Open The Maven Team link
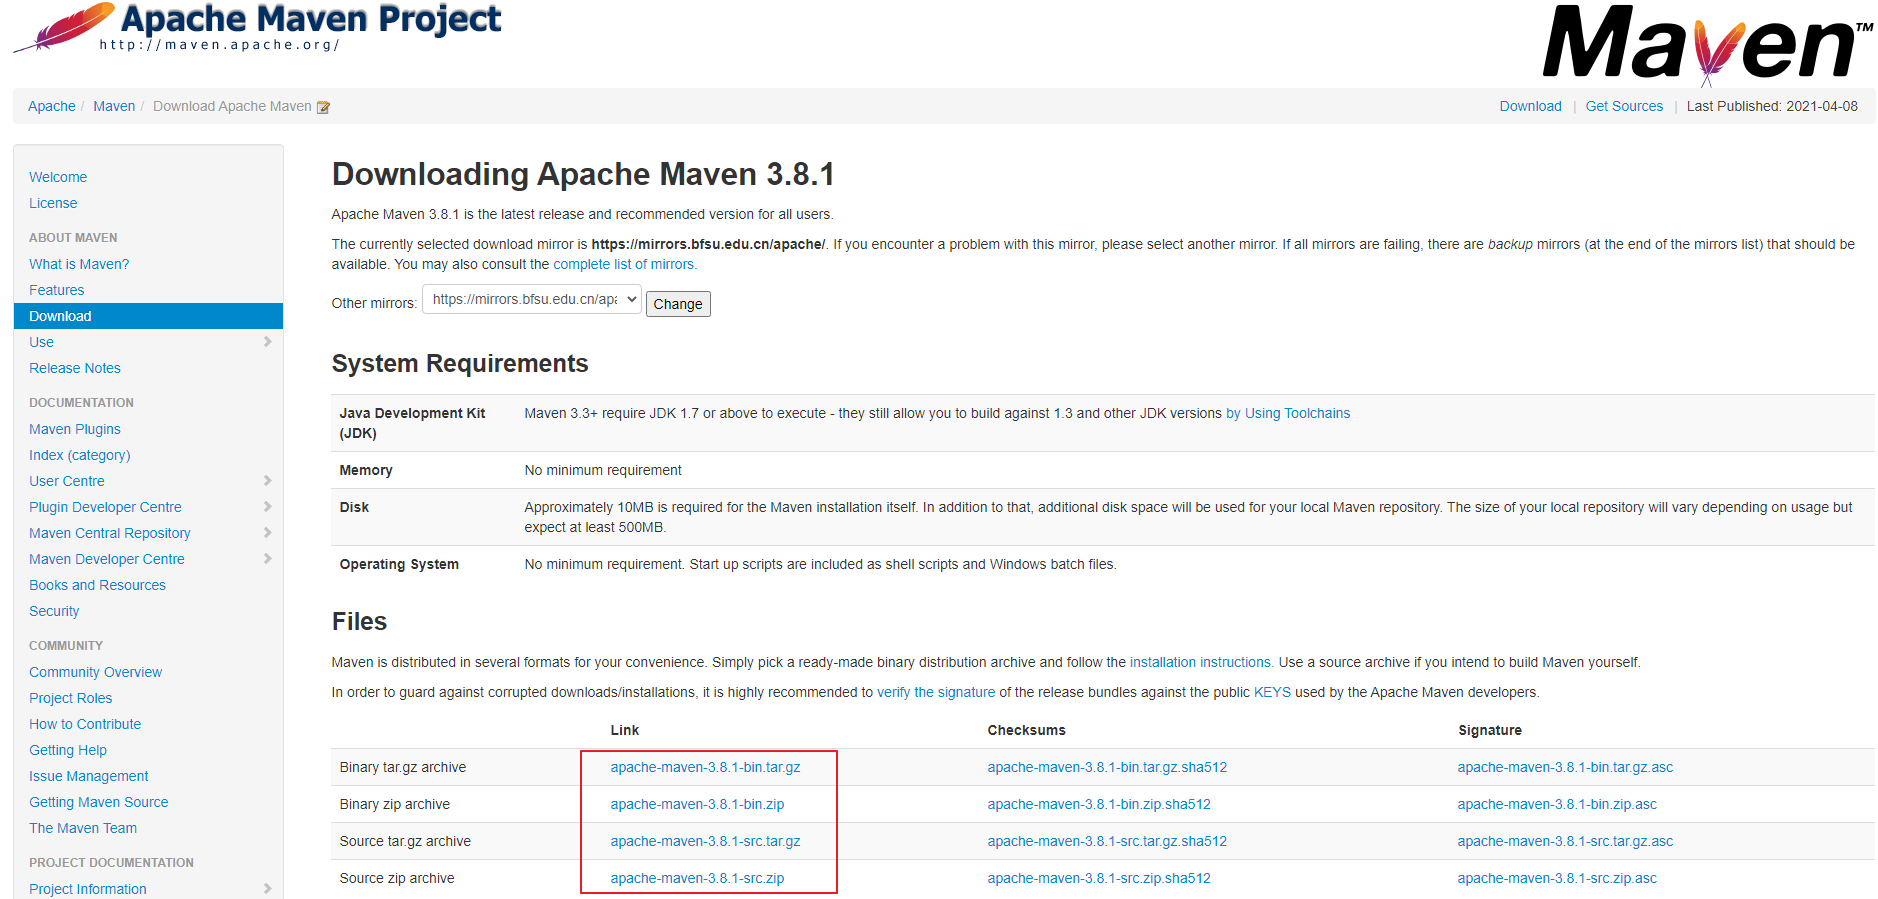 coord(83,828)
